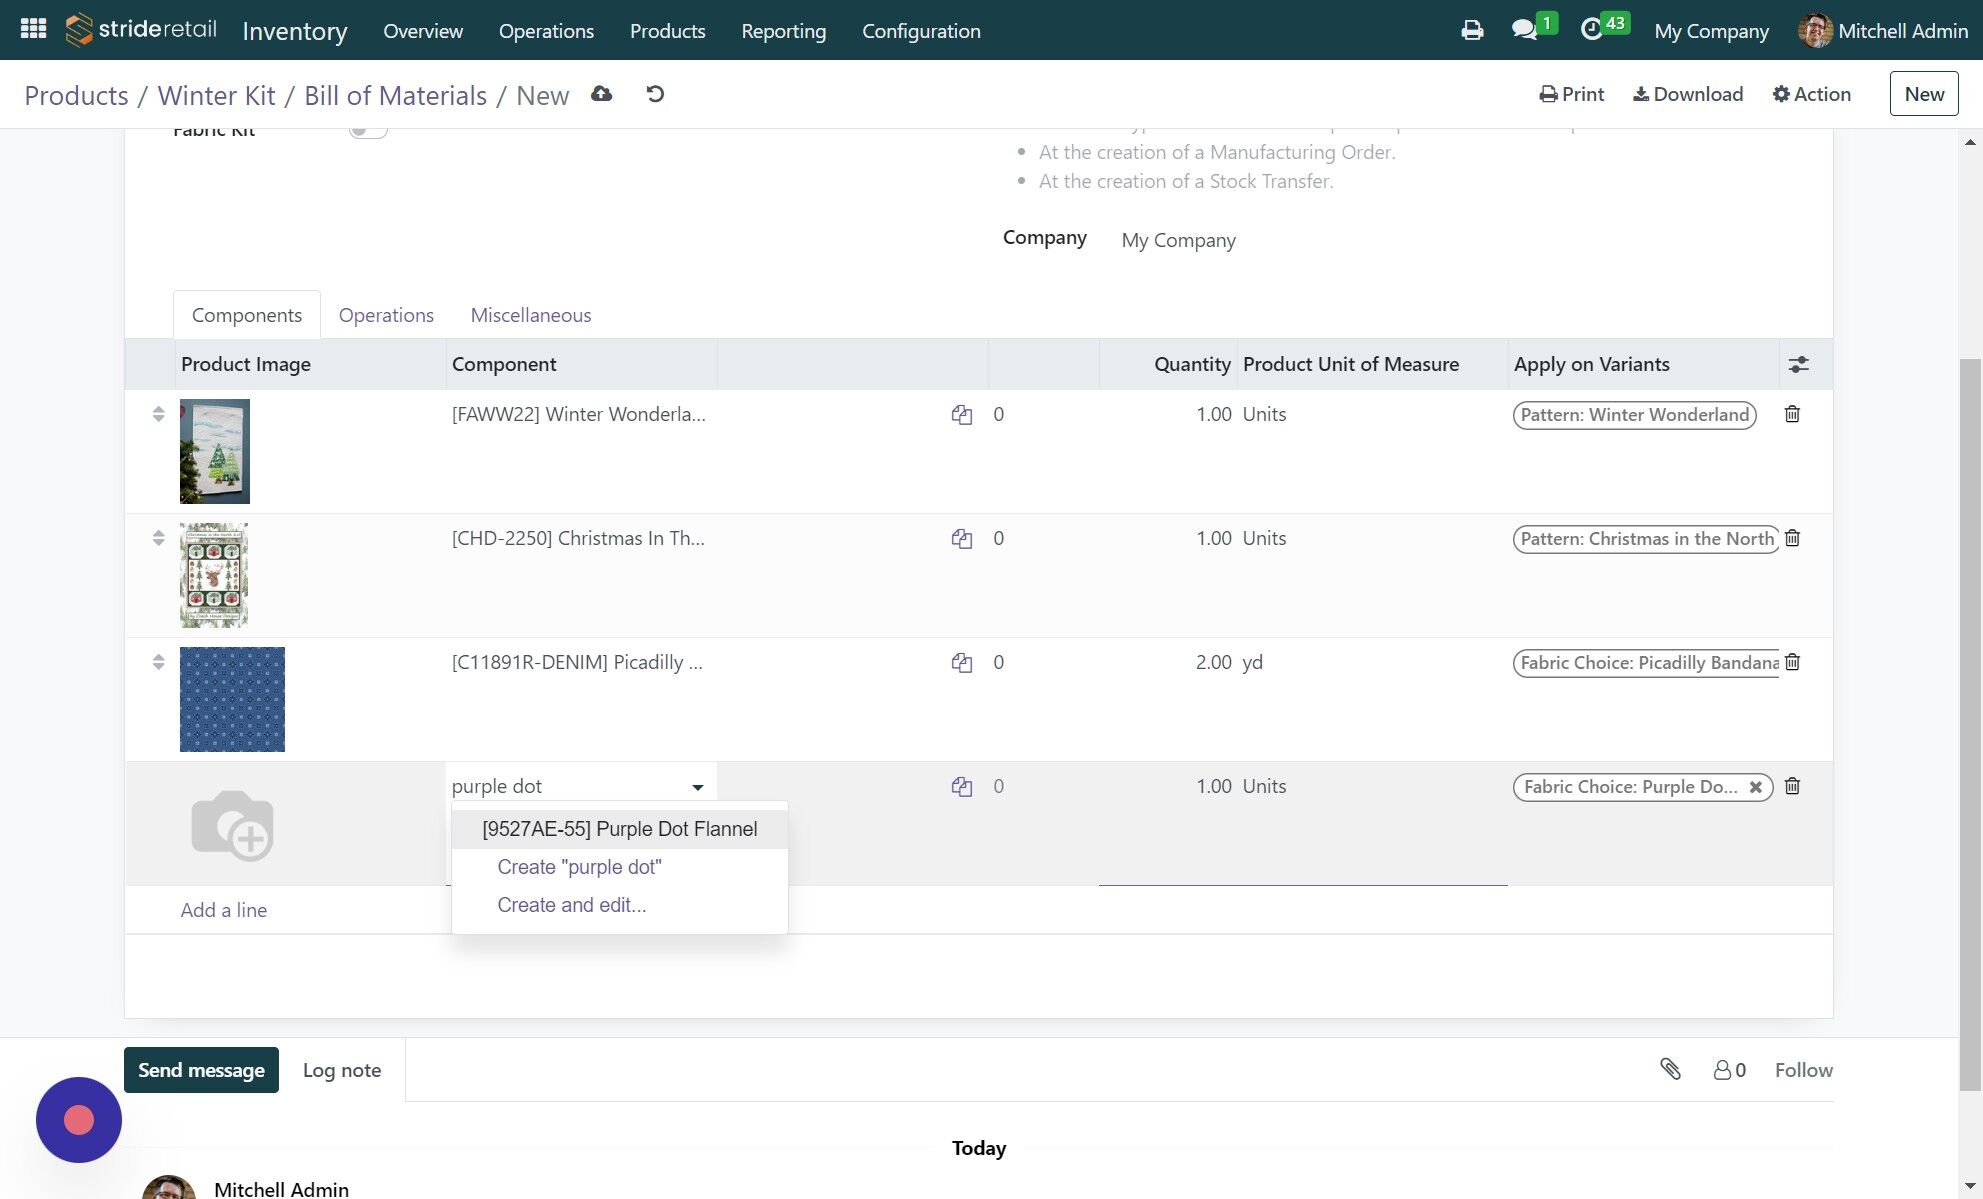The height and width of the screenshot is (1199, 1983).
Task: Go to Bill of Materials breadcrumb
Action: pos(395,95)
